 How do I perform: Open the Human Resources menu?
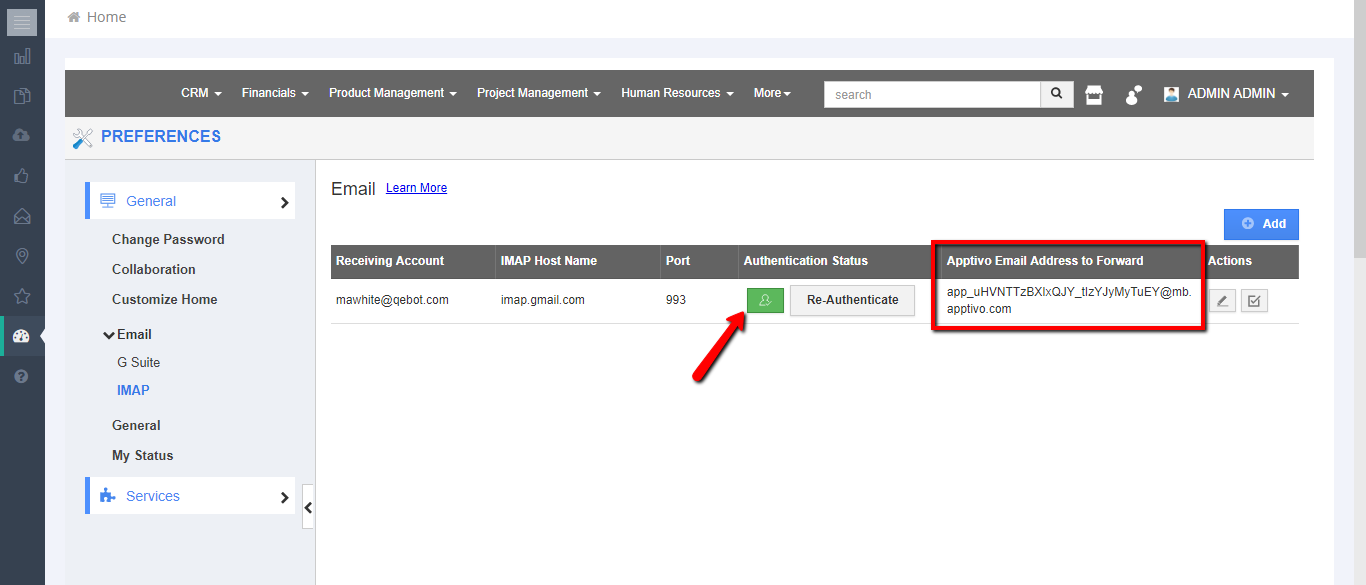(677, 93)
